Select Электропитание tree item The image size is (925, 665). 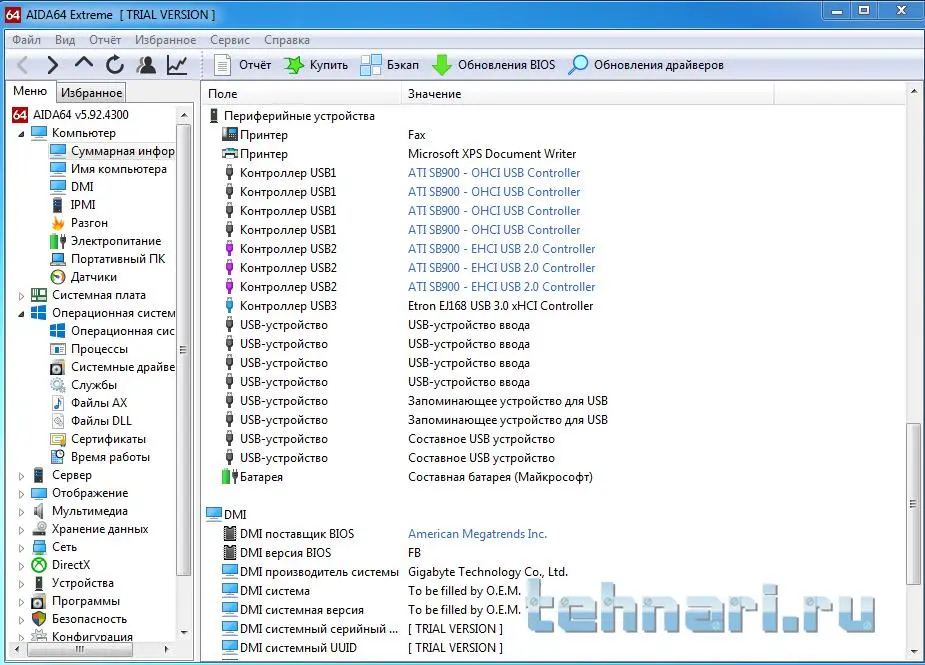[115, 241]
